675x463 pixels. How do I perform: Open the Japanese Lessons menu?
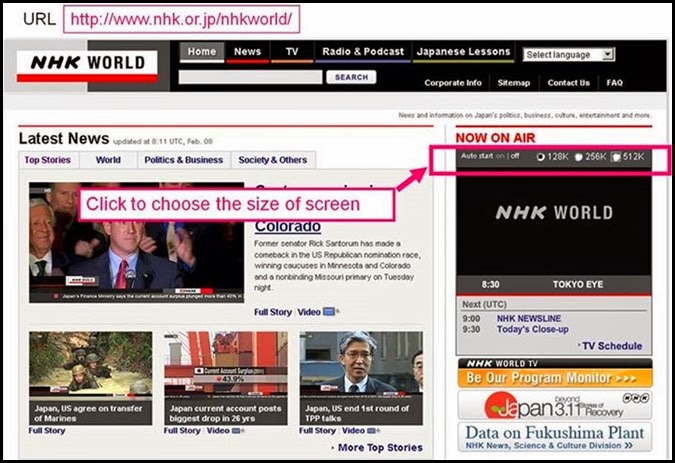tap(463, 52)
